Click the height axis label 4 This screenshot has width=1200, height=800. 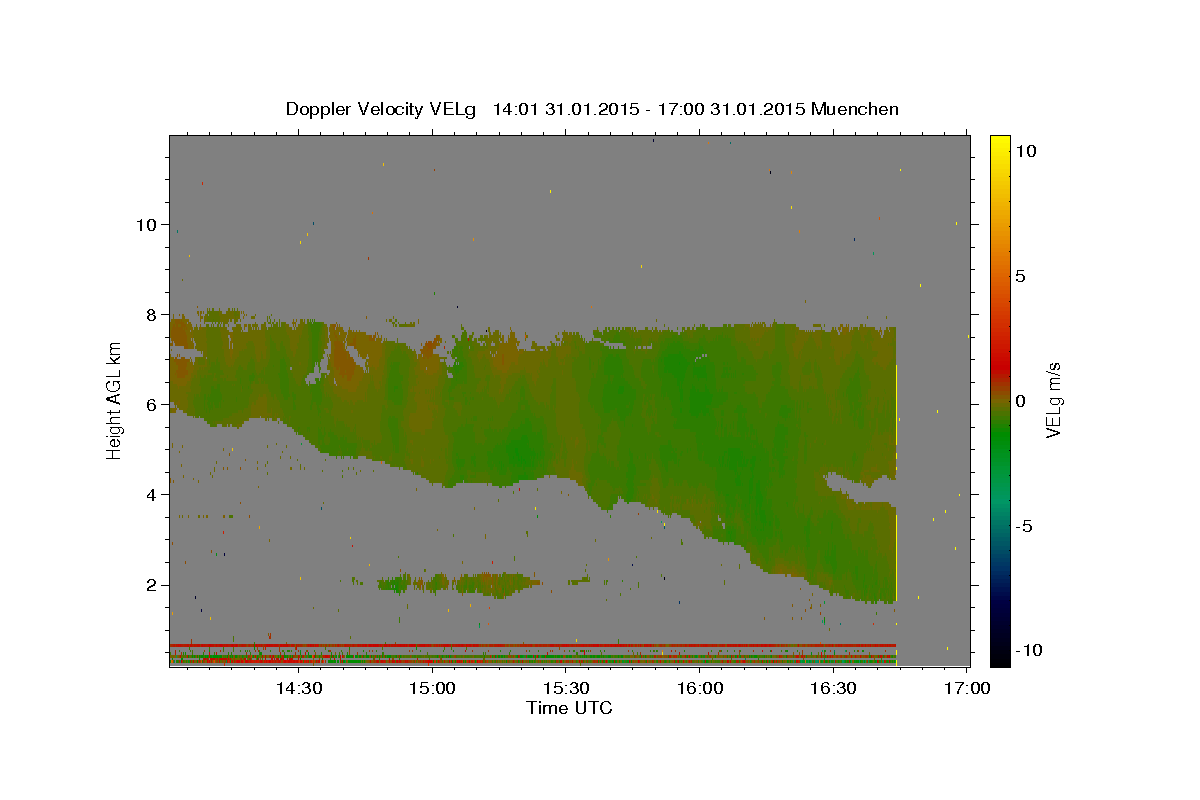coord(151,494)
